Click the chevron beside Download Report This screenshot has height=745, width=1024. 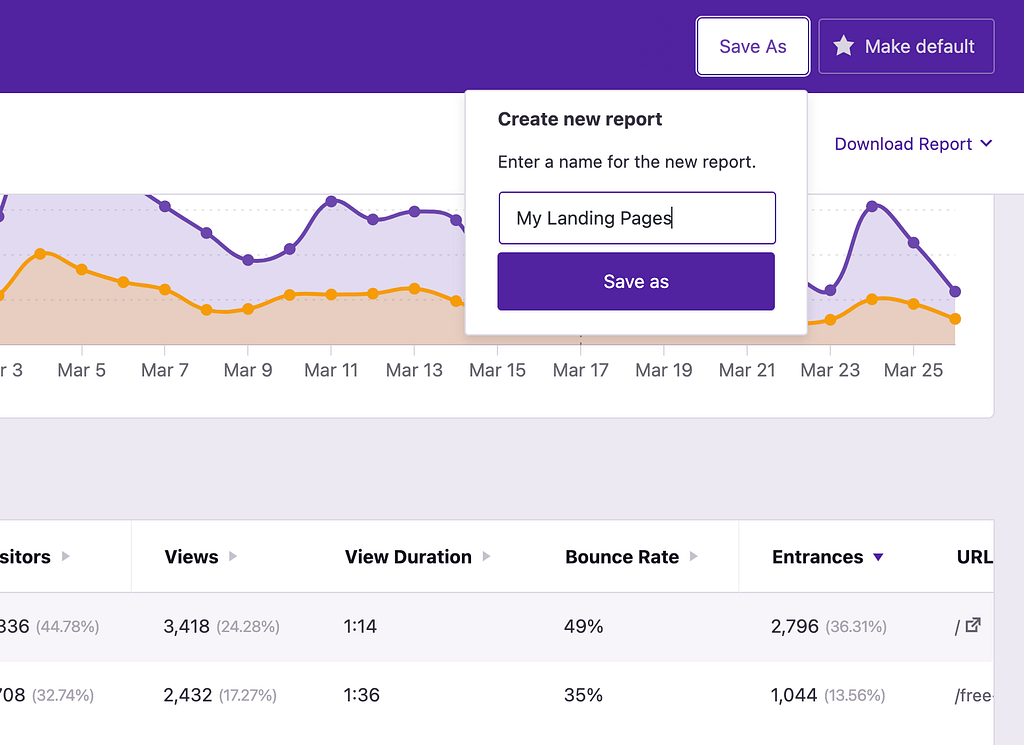987,144
